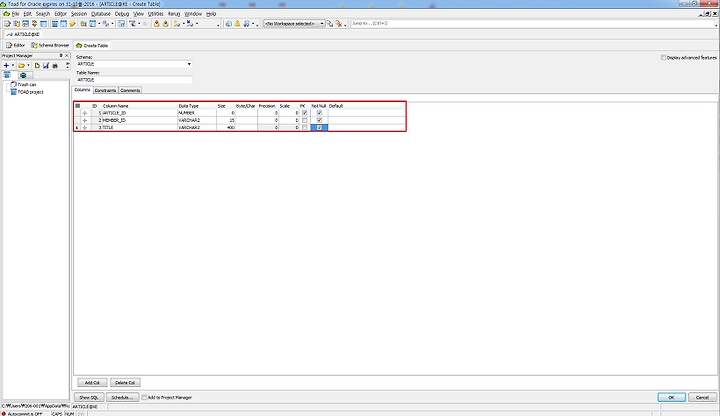Click the Size cell showing 400
The image size is (720, 416).
(225, 128)
